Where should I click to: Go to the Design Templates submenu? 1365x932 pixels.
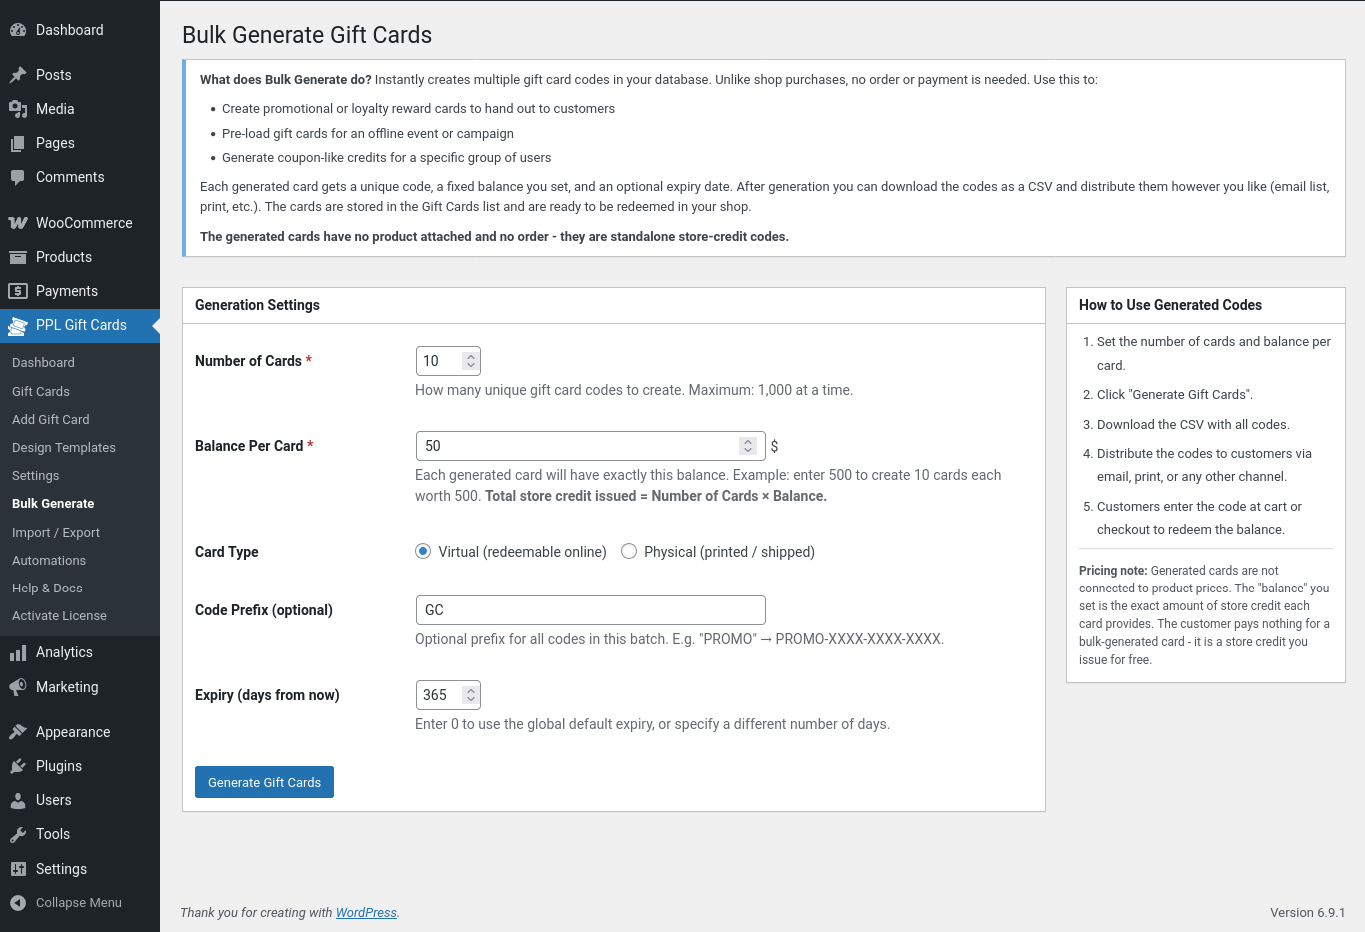tap(64, 448)
